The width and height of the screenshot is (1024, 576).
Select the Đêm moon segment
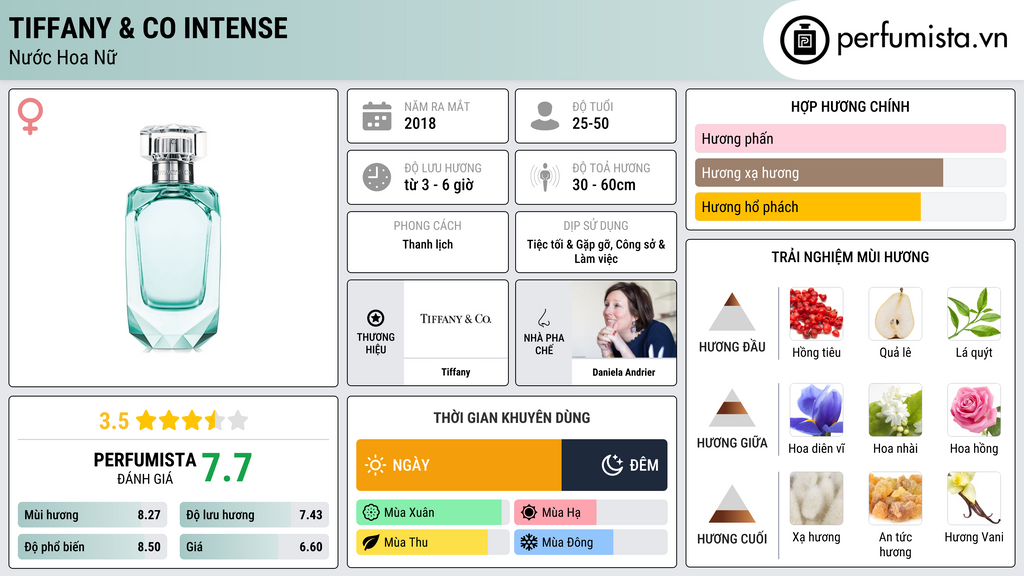pyautogui.click(x=615, y=465)
